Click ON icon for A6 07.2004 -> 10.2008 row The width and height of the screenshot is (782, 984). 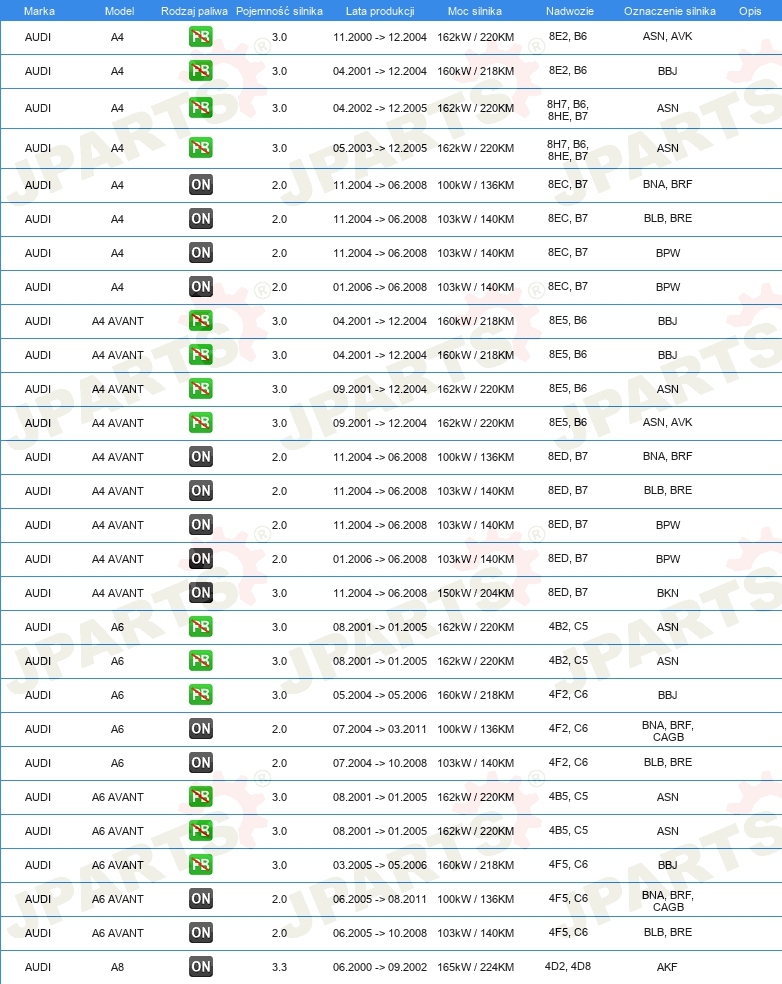(201, 763)
